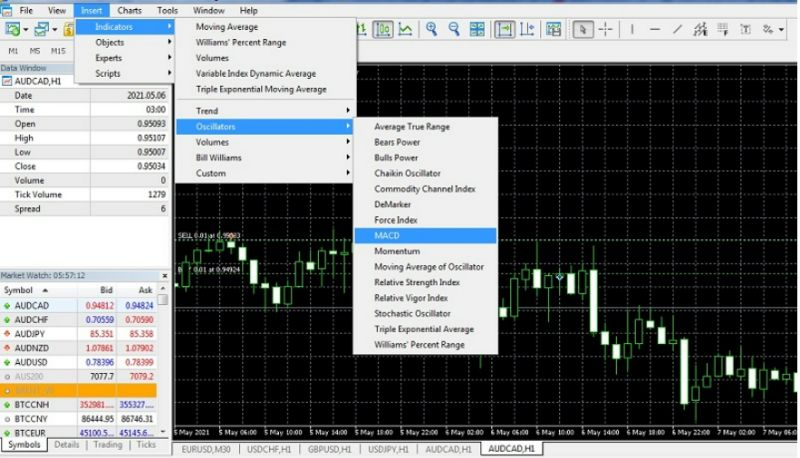The image size is (800, 458).
Task: Select the vertical line drawing tool
Action: [632, 30]
